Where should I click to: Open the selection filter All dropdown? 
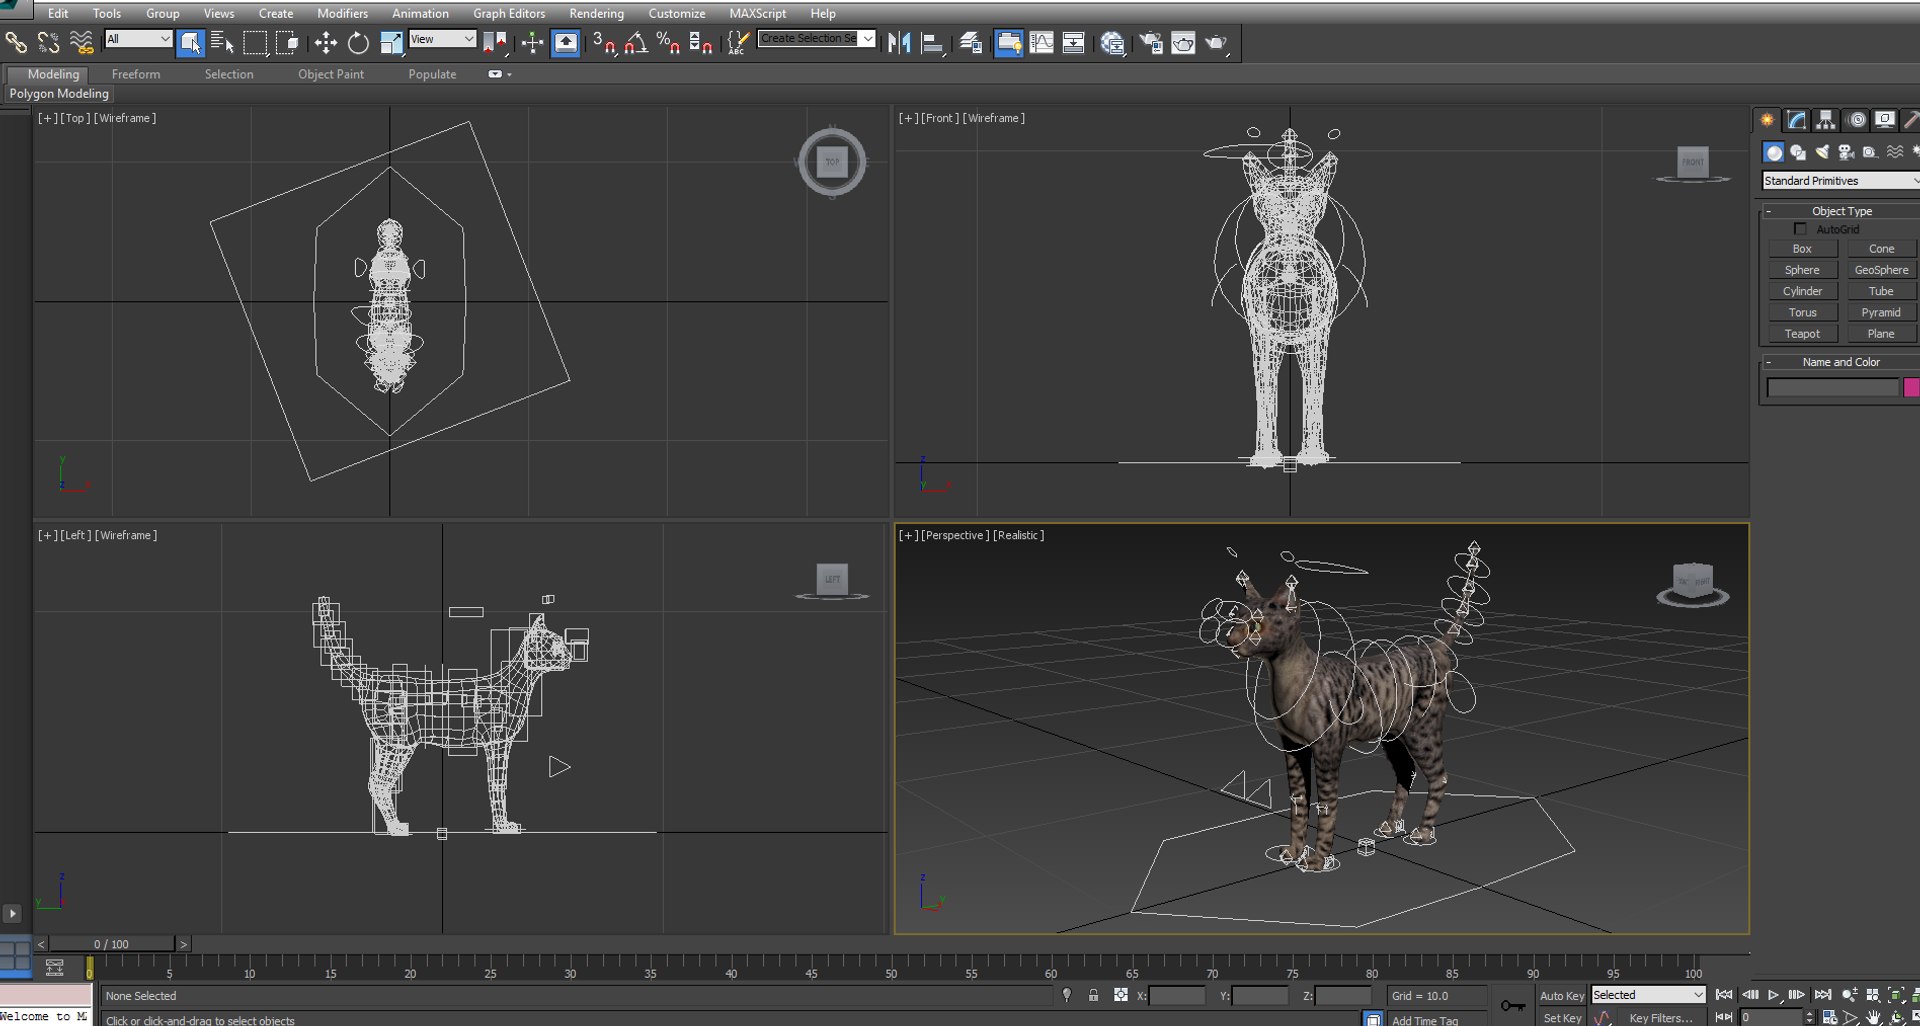tap(138, 39)
